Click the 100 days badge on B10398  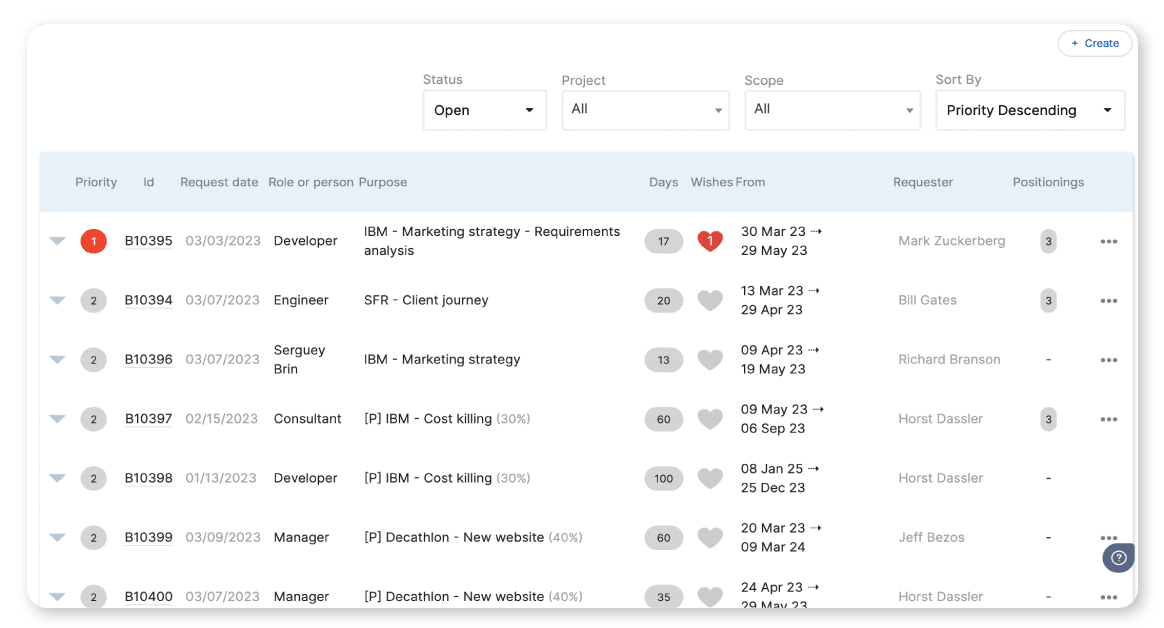[664, 479]
